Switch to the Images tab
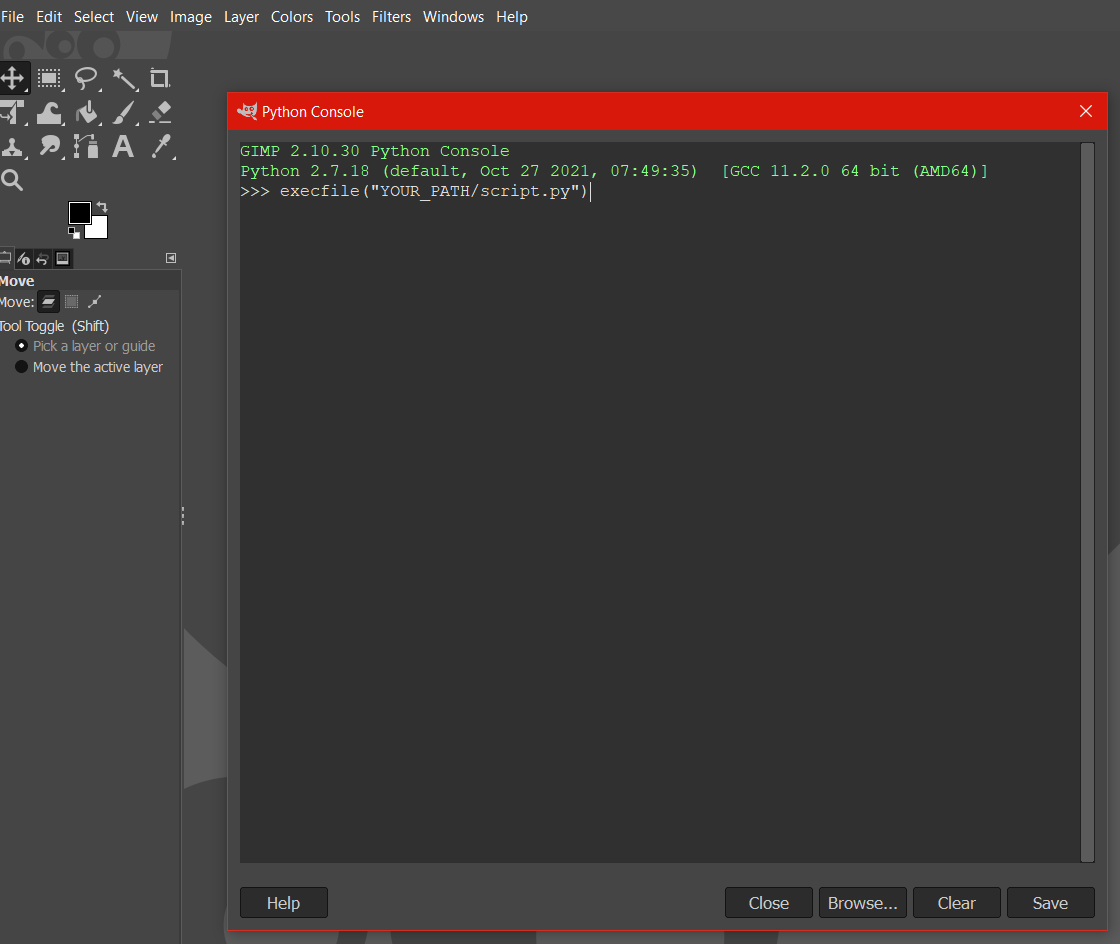 pos(63,258)
